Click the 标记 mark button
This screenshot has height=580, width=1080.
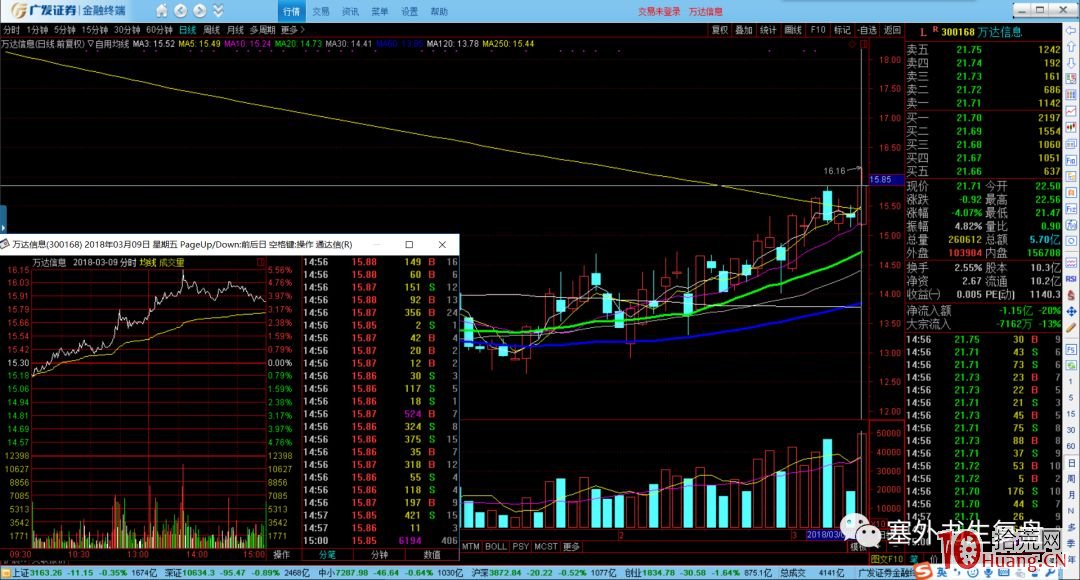842,30
